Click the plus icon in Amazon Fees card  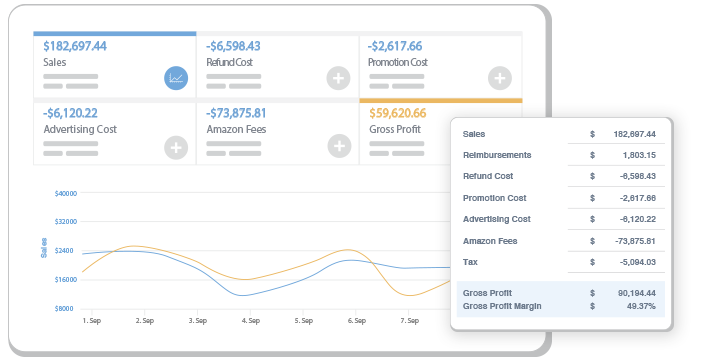pyautogui.click(x=339, y=146)
